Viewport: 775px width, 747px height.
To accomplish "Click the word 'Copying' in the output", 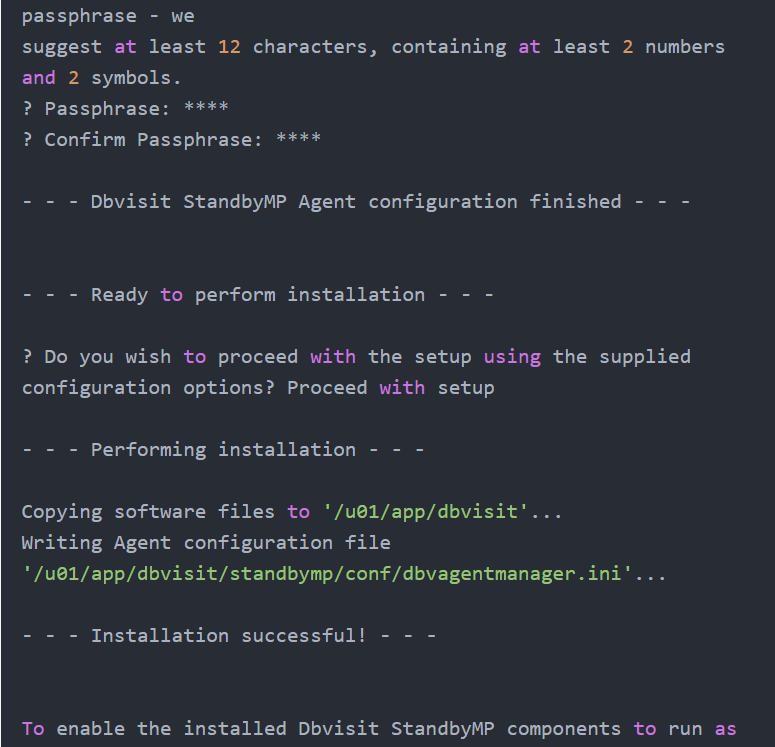I will (62, 511).
